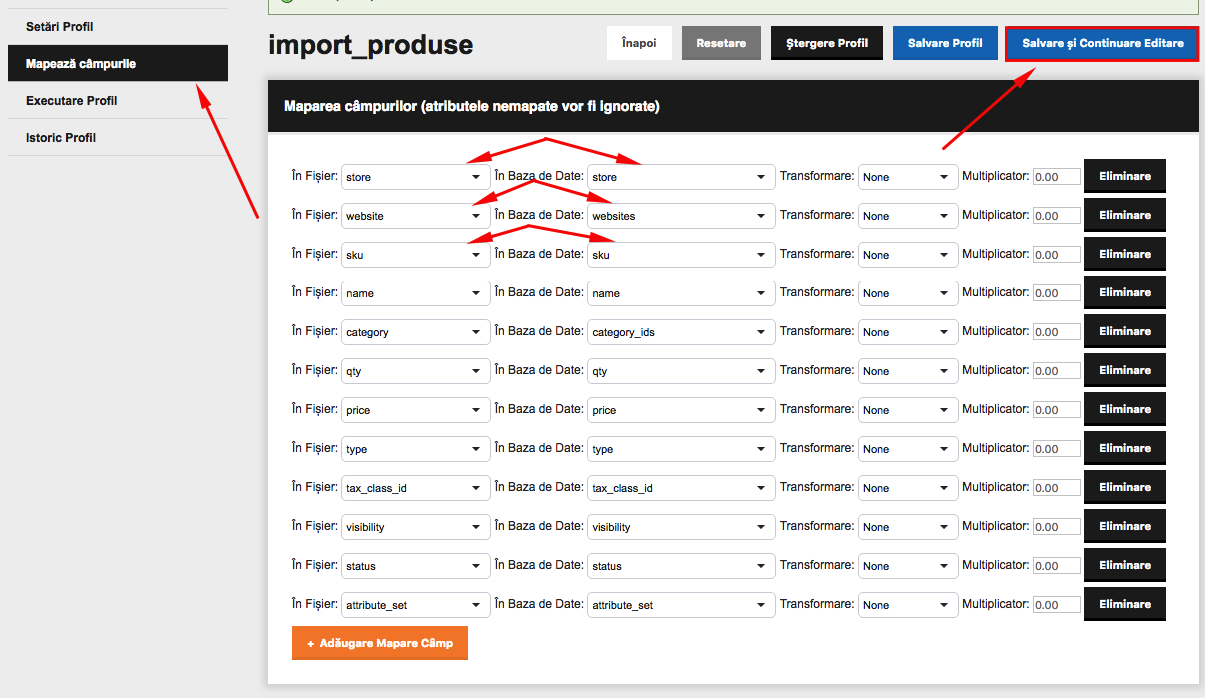The image size is (1205, 698).
Task: Focus the Multiplicator field in the store row
Action: pos(1057,177)
